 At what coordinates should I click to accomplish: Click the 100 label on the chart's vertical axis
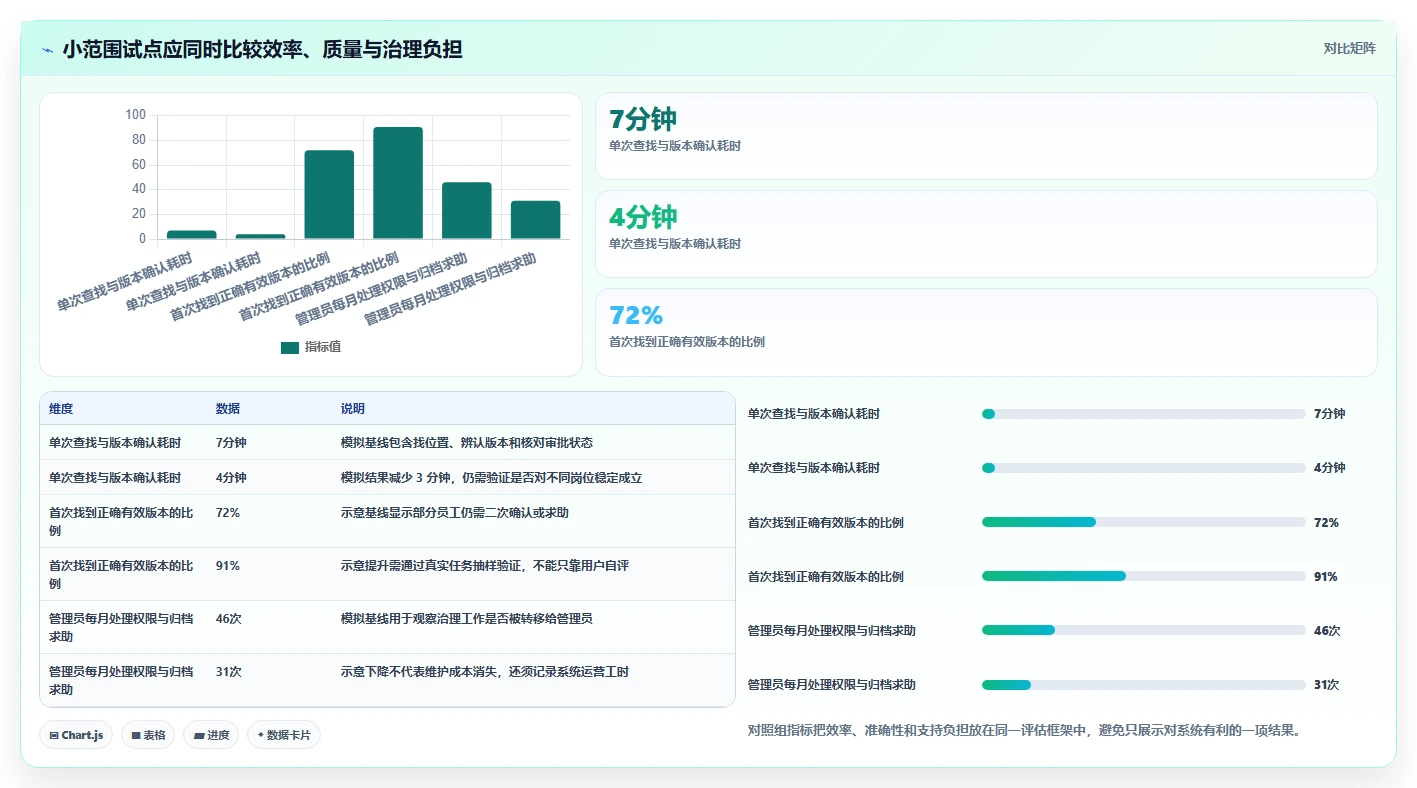[135, 115]
